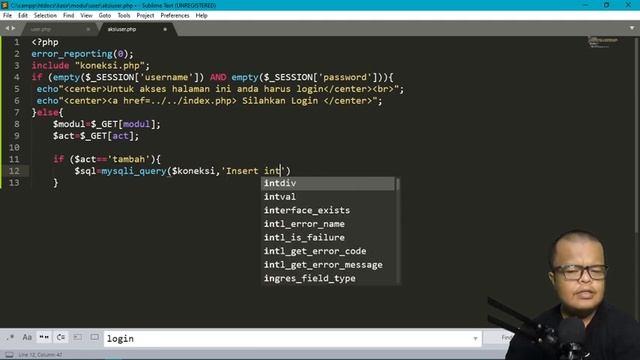Open the Edit menu
This screenshot has width=640, height=360.
[x=23, y=16]
